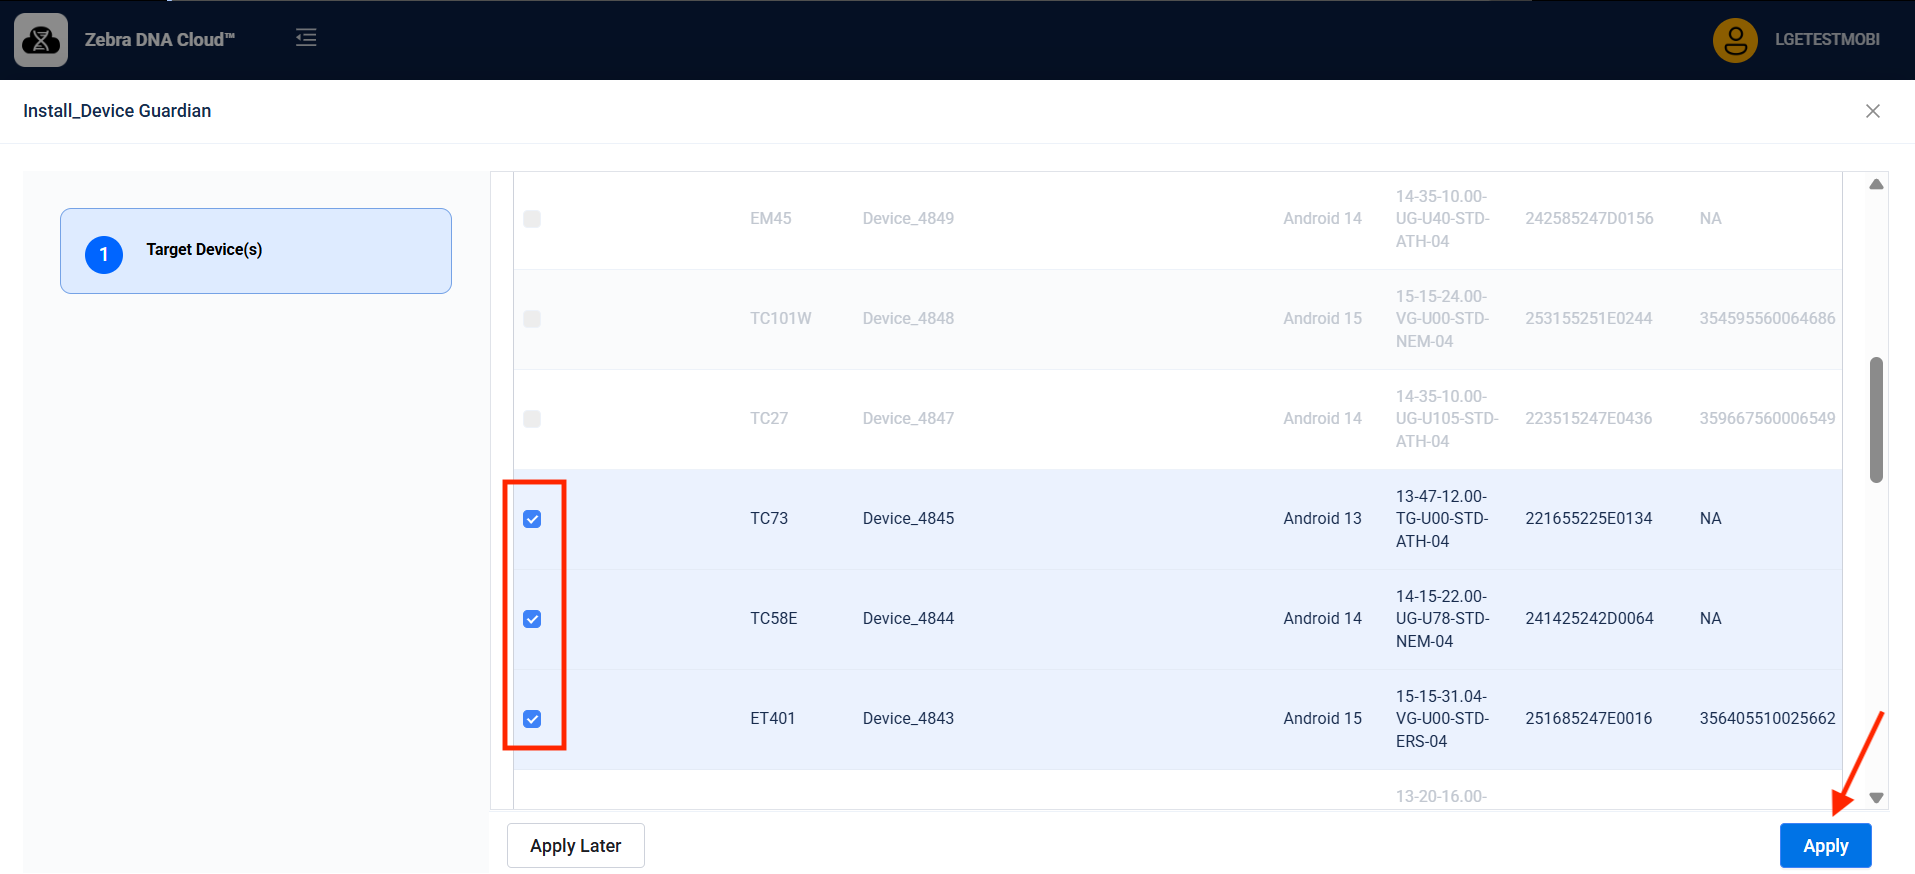The height and width of the screenshot is (874, 1915).
Task: Click the LGETESTMOBI account name
Action: 1827,40
